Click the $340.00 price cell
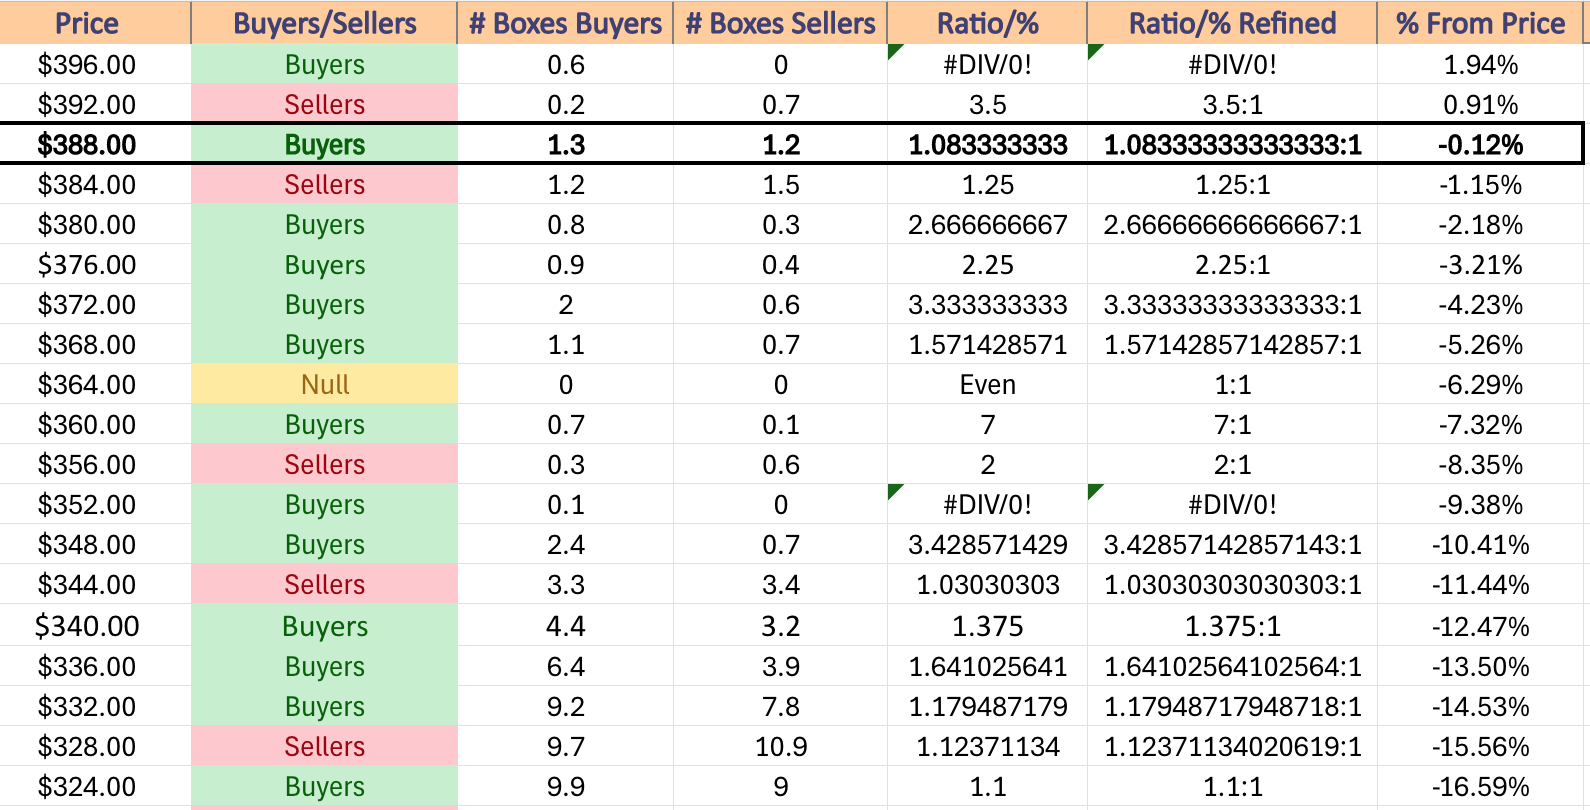1590x810 pixels. (x=95, y=626)
